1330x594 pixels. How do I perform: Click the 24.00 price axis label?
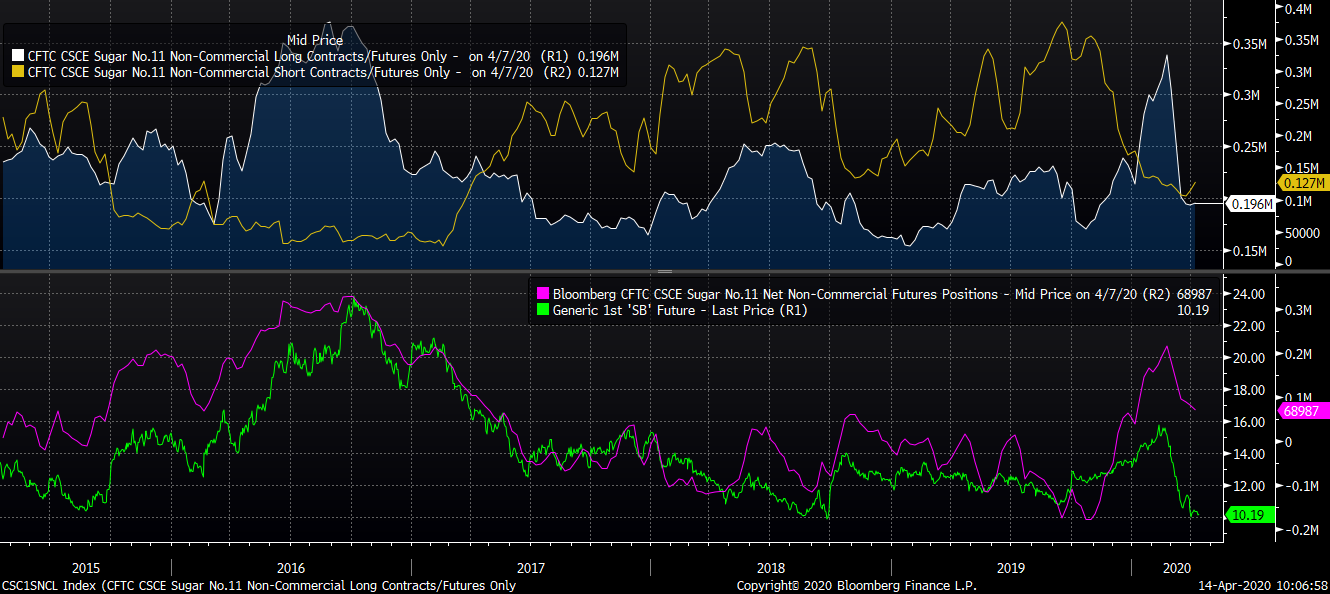coord(1245,294)
